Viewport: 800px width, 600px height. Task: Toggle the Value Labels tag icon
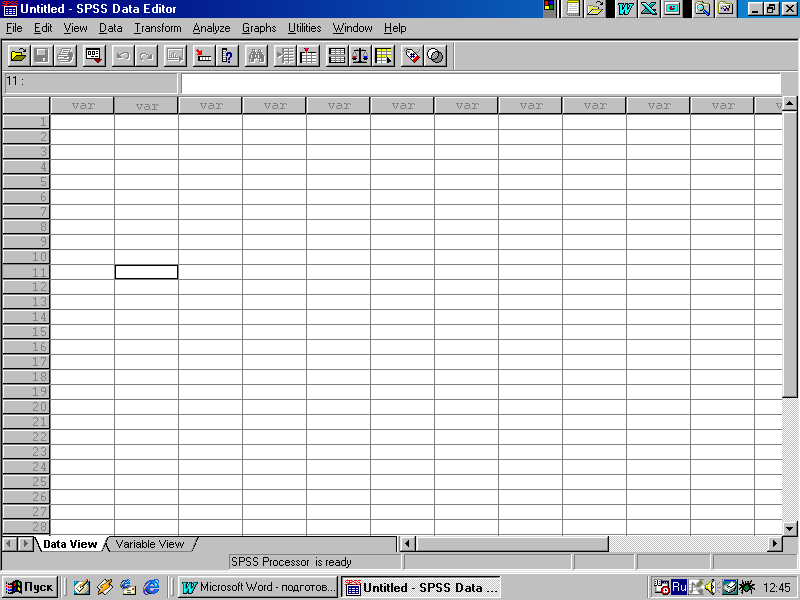coord(412,56)
